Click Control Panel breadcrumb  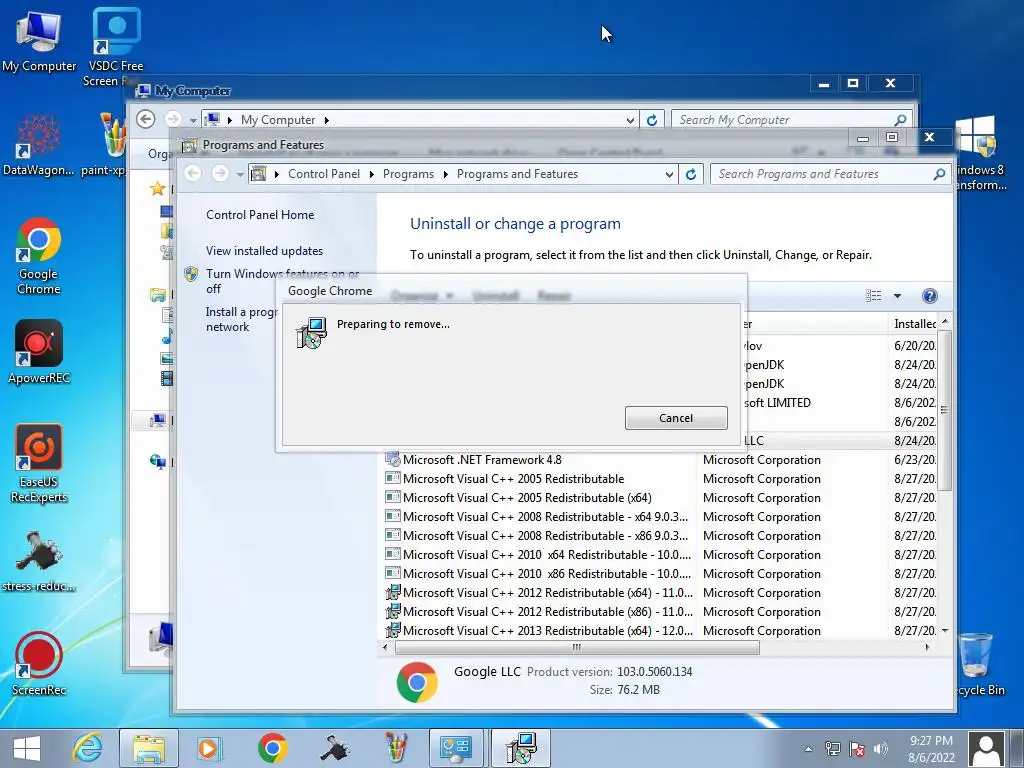pos(324,174)
